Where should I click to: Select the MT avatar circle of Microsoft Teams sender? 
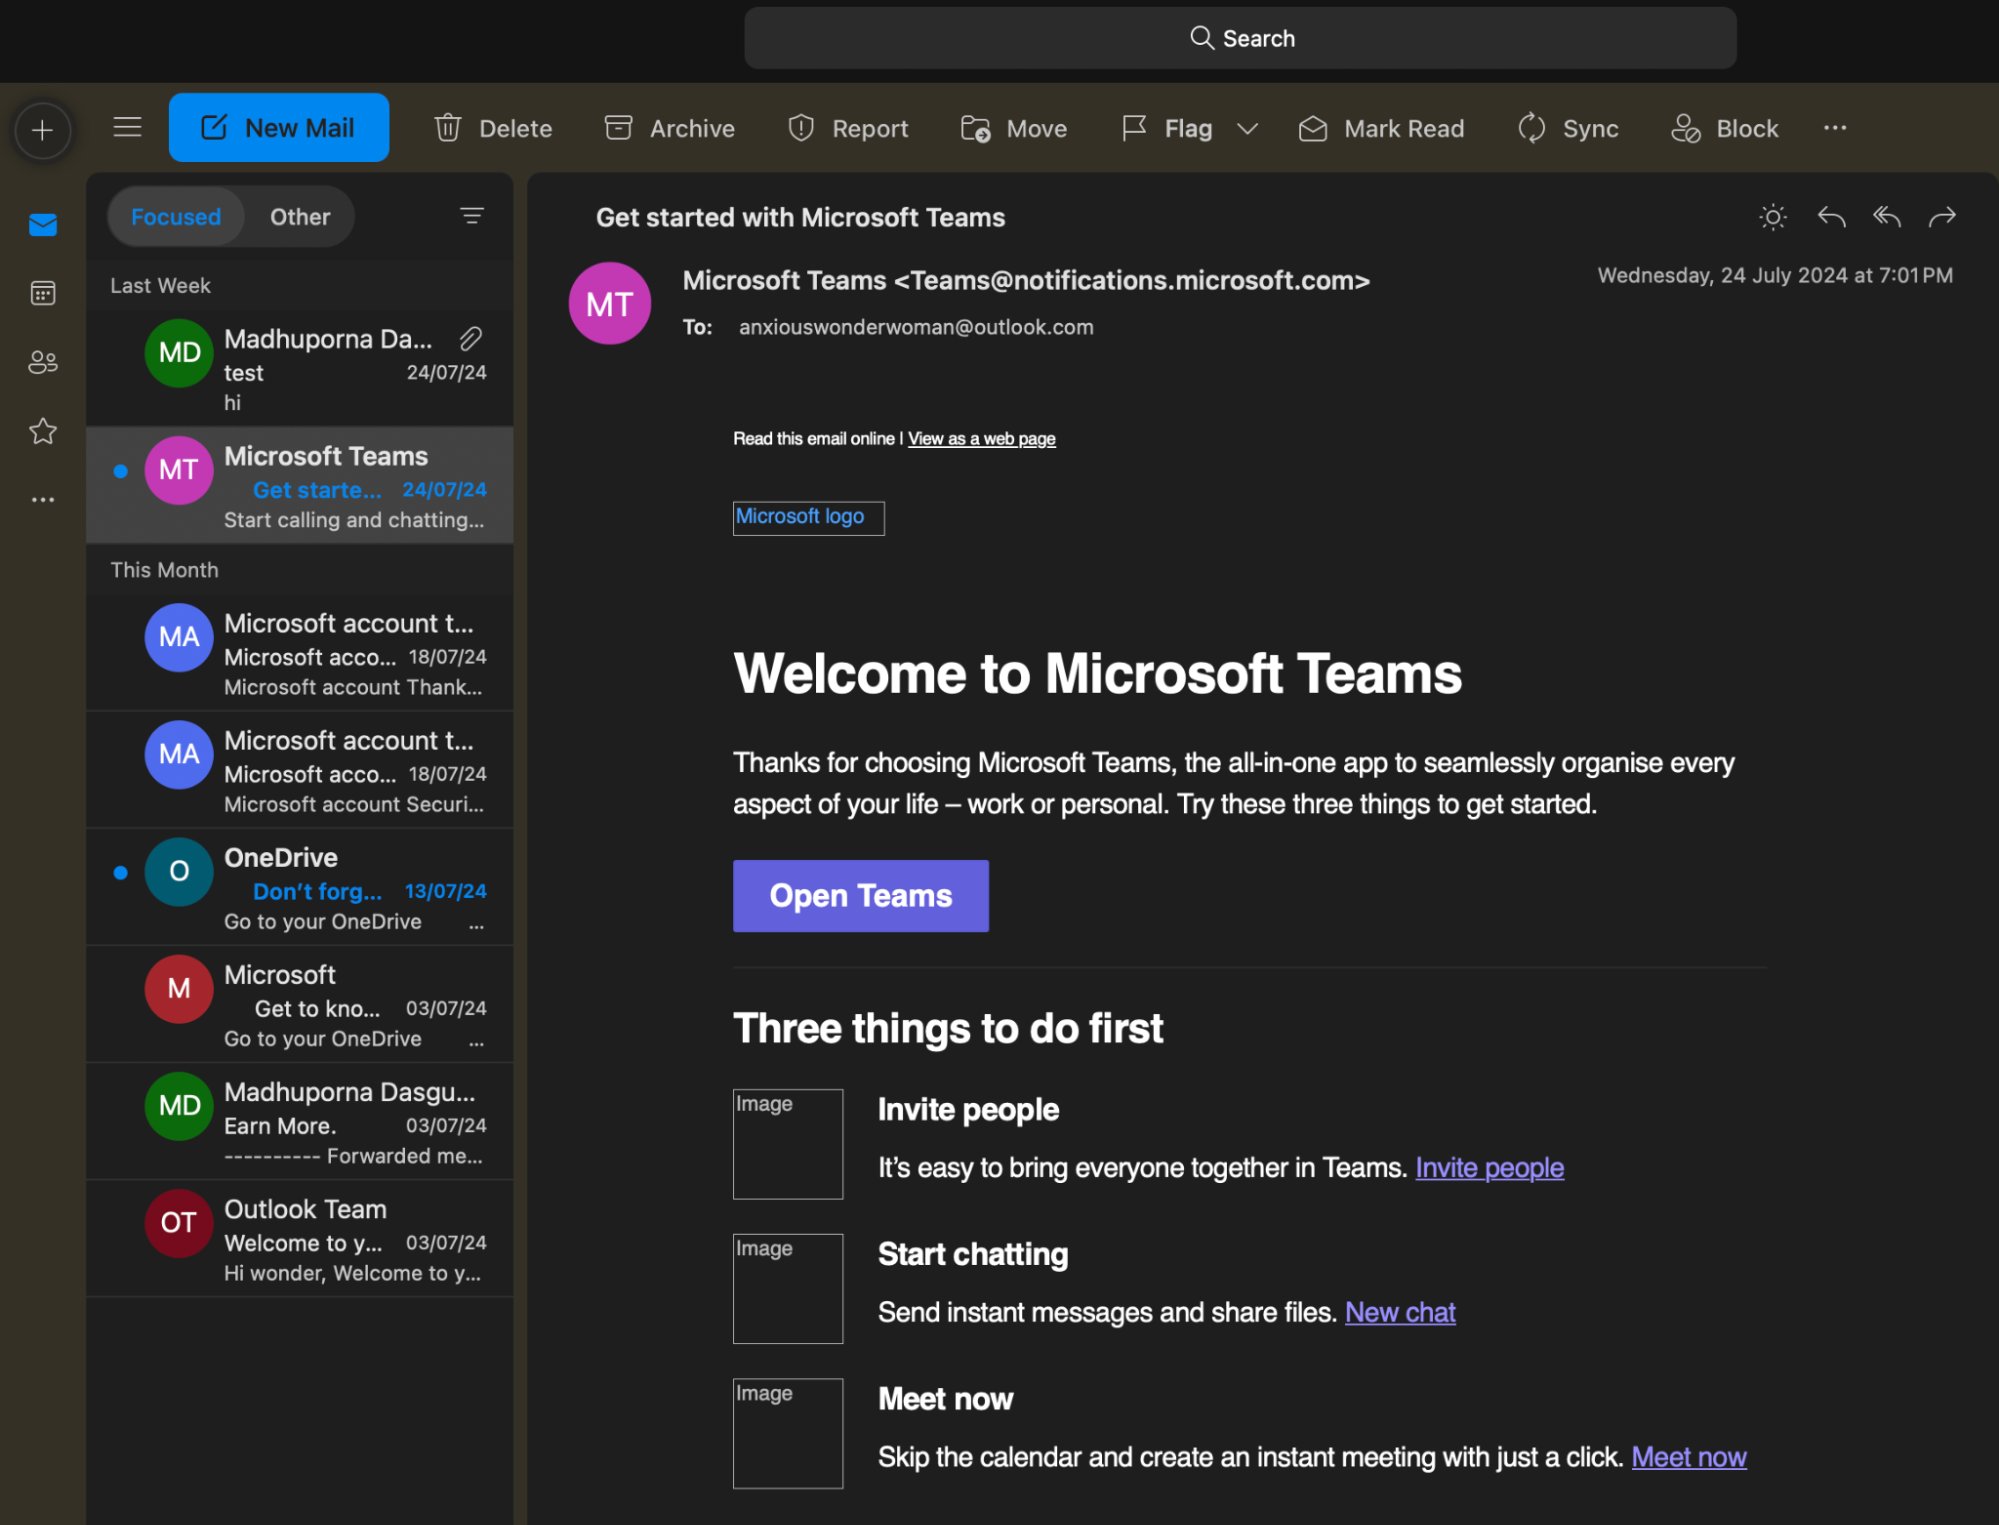coord(609,302)
